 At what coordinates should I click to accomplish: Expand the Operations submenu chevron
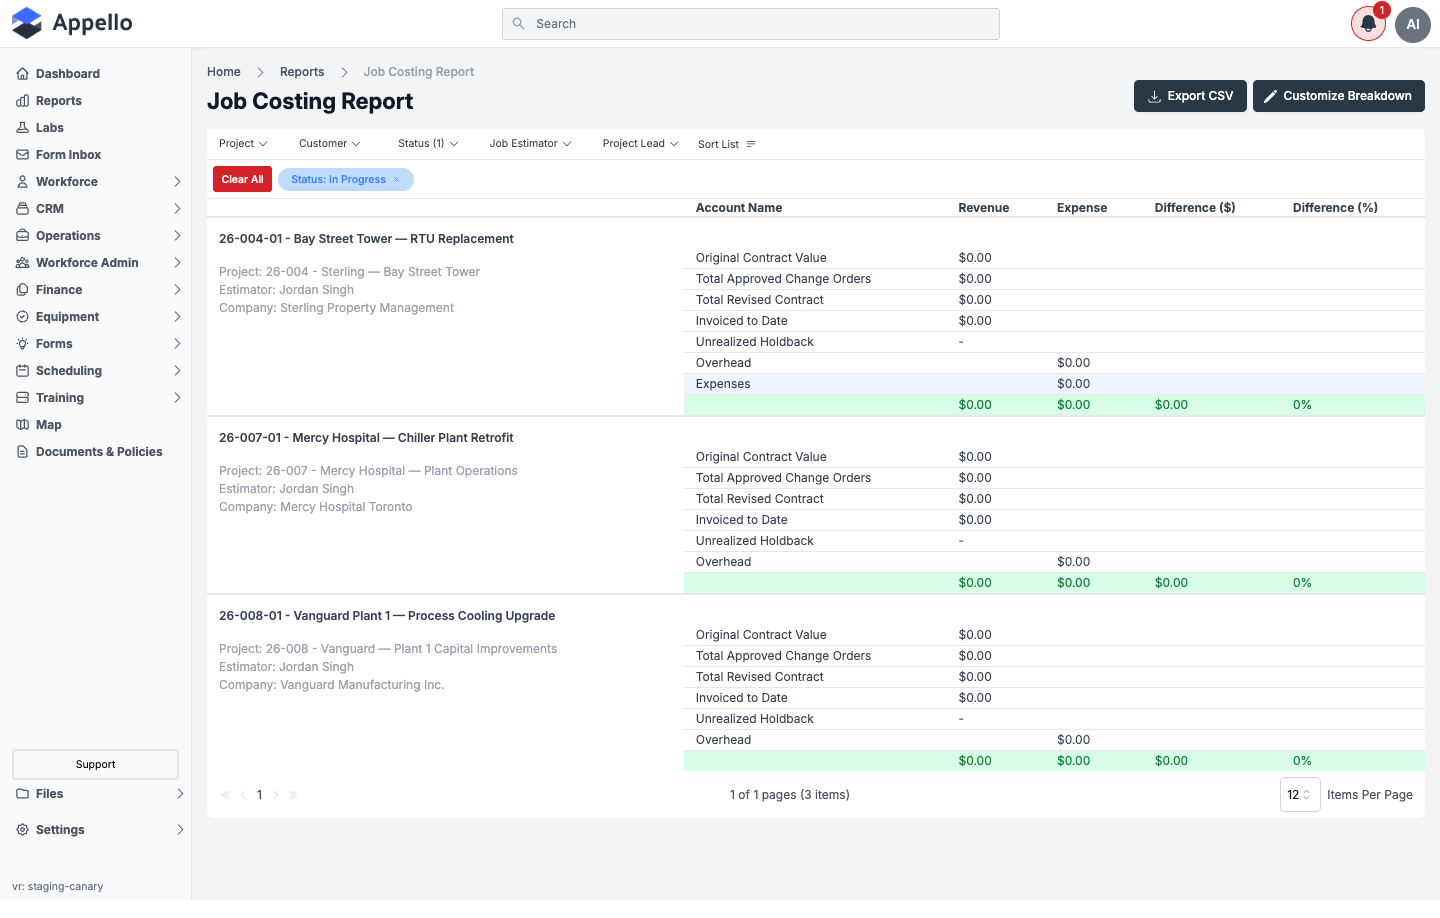177,236
